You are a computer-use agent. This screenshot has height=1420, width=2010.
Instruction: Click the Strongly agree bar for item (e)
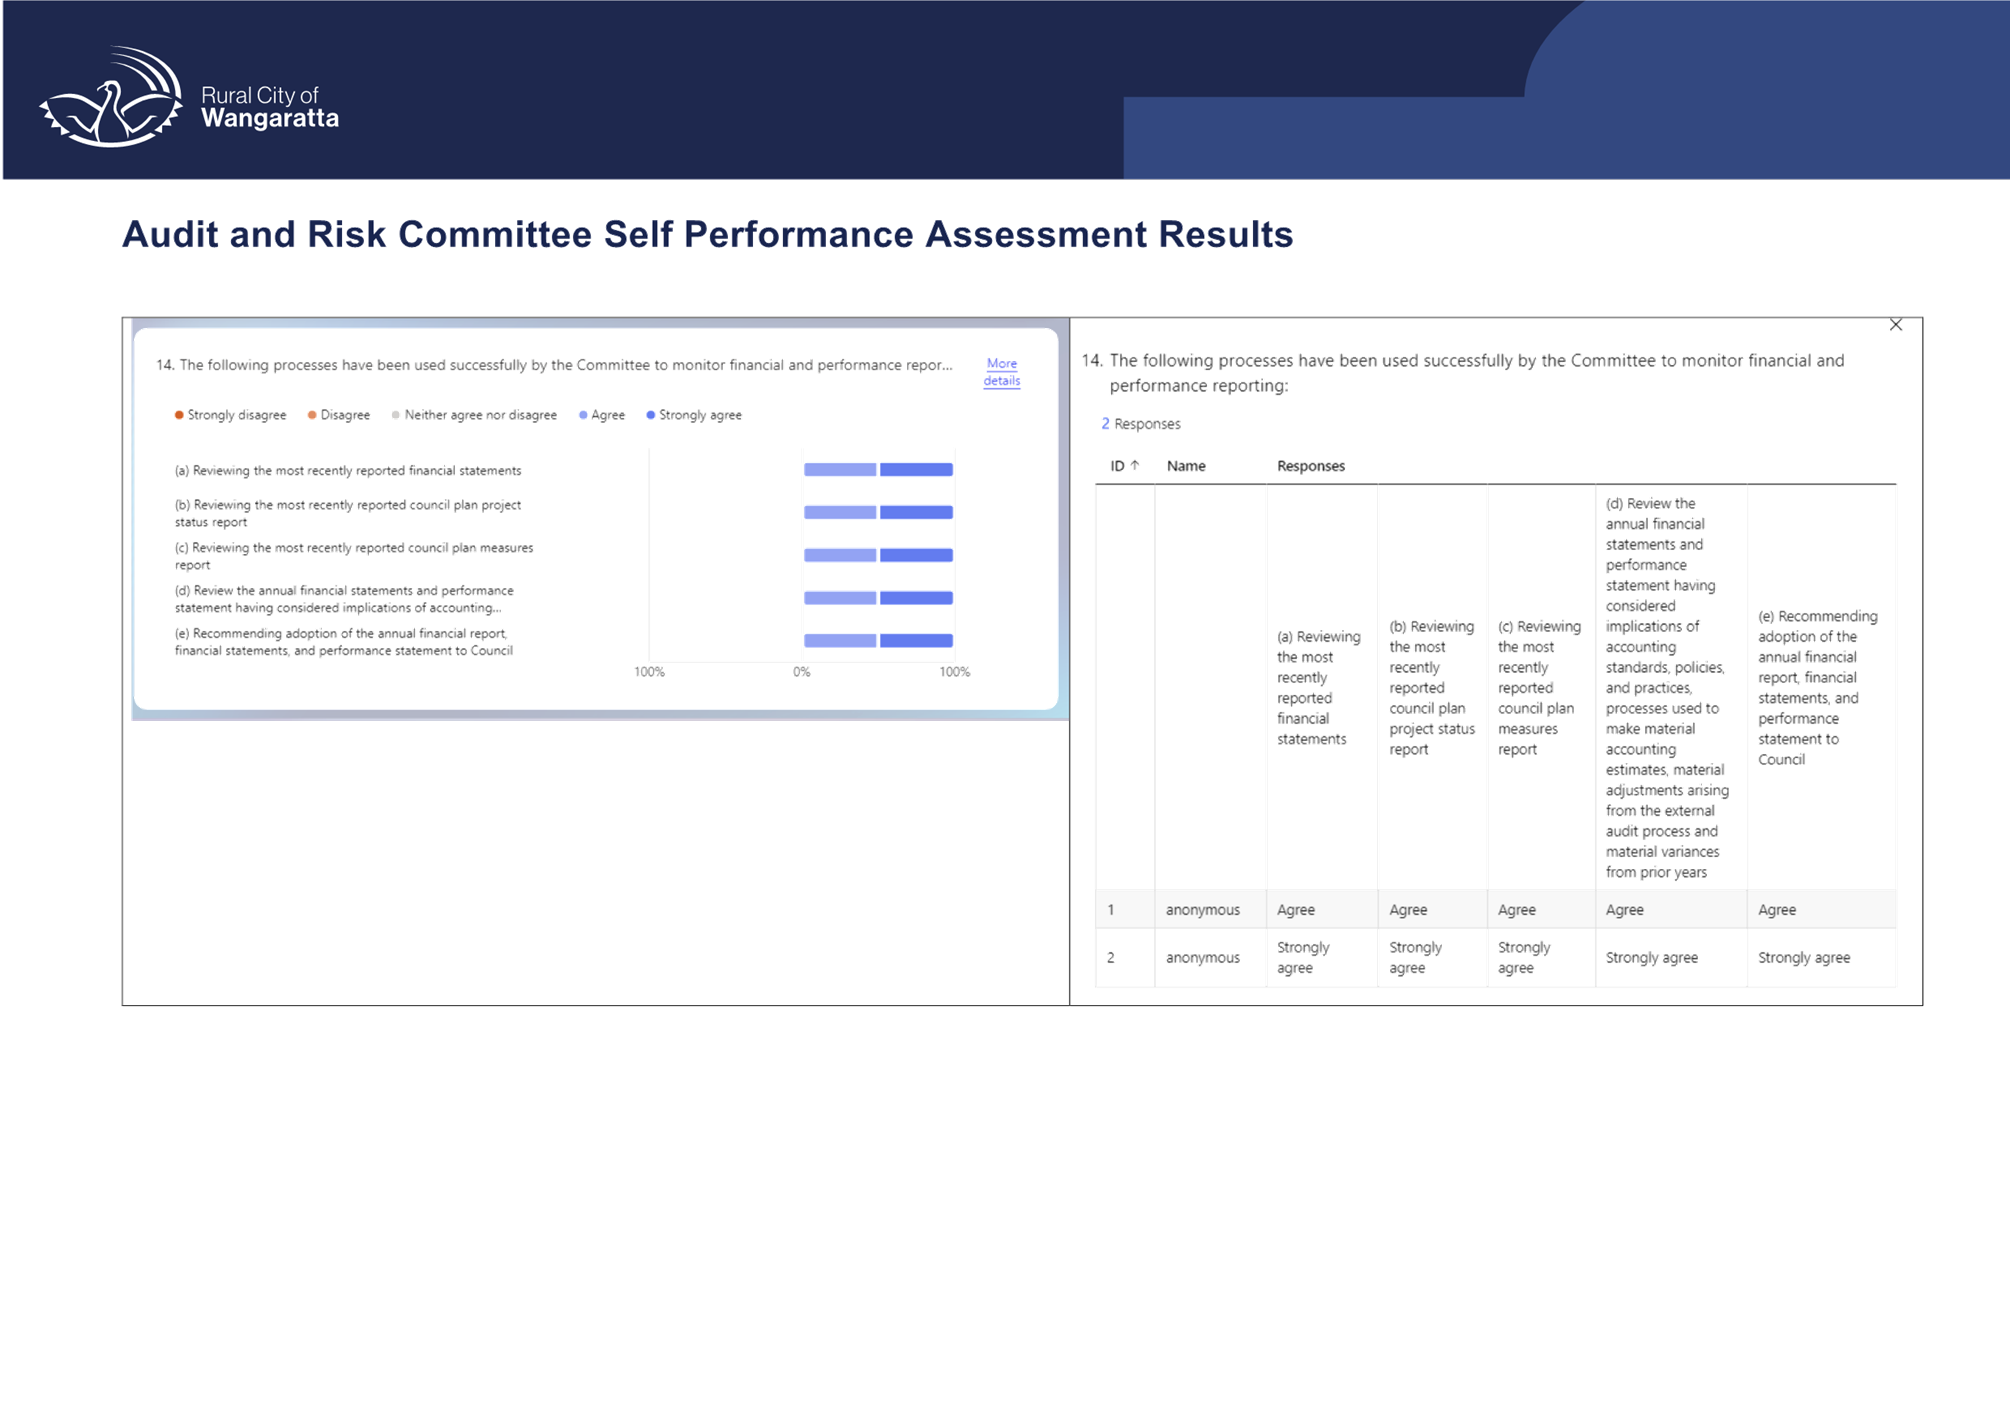pyautogui.click(x=916, y=641)
